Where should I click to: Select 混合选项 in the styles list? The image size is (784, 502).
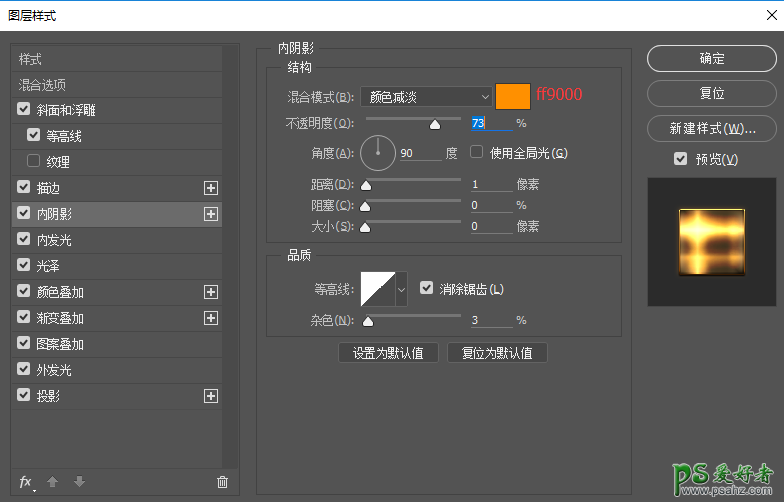click(x=42, y=85)
